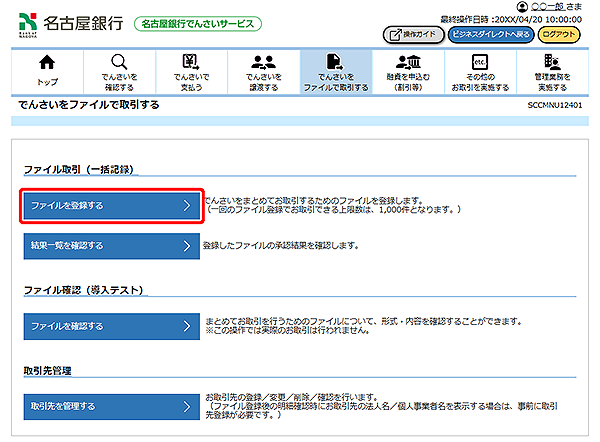Select the file icon でんさいをファイルで取引する tab
The height and width of the screenshot is (442, 600).
[335, 62]
